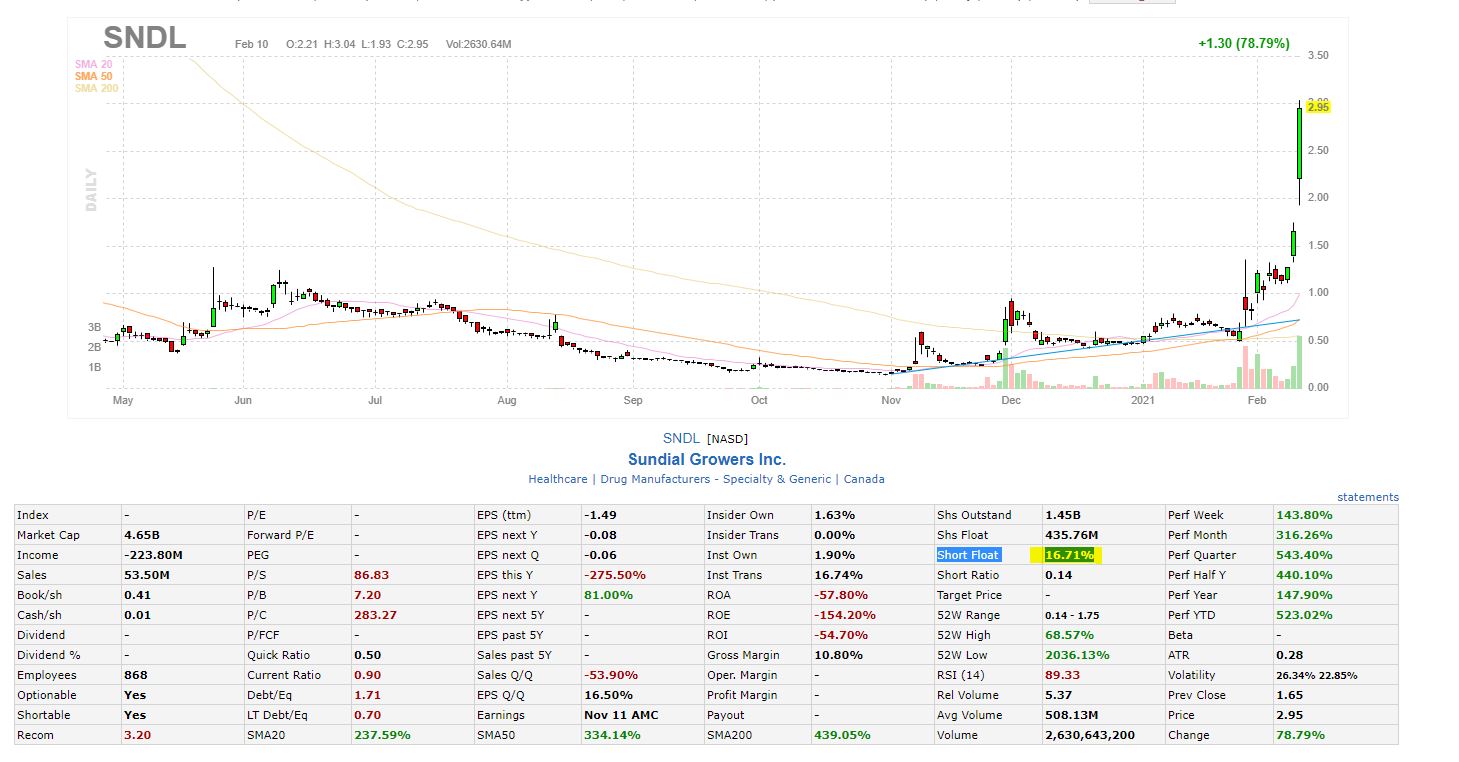Image resolution: width=1459 pixels, height=762 pixels.
Task: Click the Shs Float value 435.76M
Action: (x=1072, y=535)
